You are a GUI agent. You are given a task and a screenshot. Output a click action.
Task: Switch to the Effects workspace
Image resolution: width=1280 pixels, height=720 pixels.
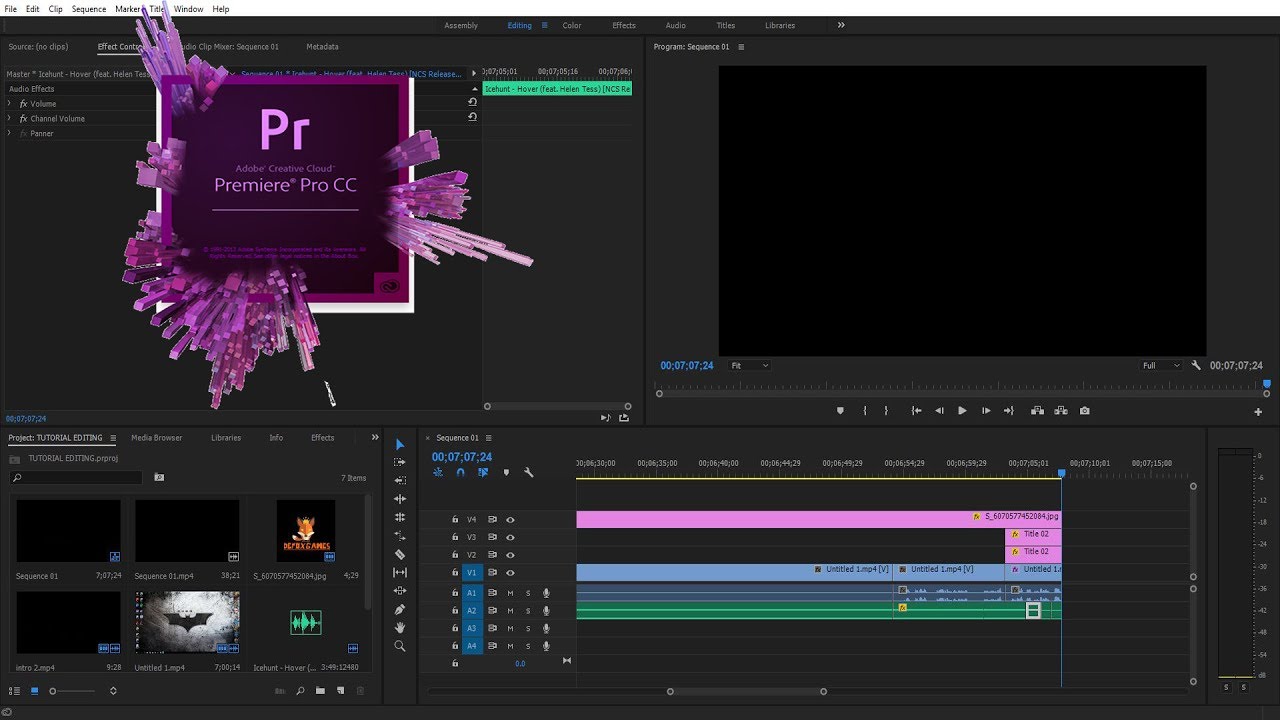(x=624, y=26)
